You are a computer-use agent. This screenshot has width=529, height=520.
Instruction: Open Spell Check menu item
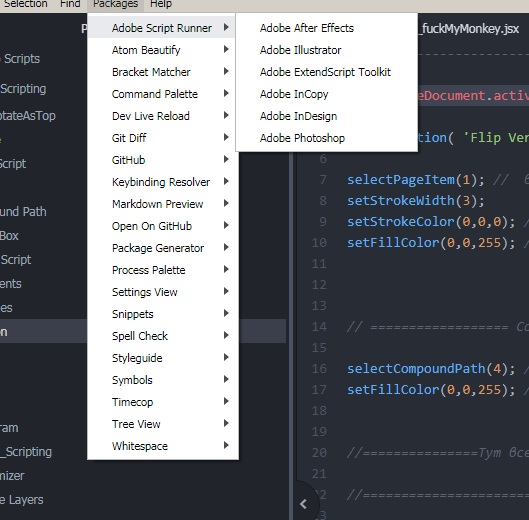pos(163,336)
